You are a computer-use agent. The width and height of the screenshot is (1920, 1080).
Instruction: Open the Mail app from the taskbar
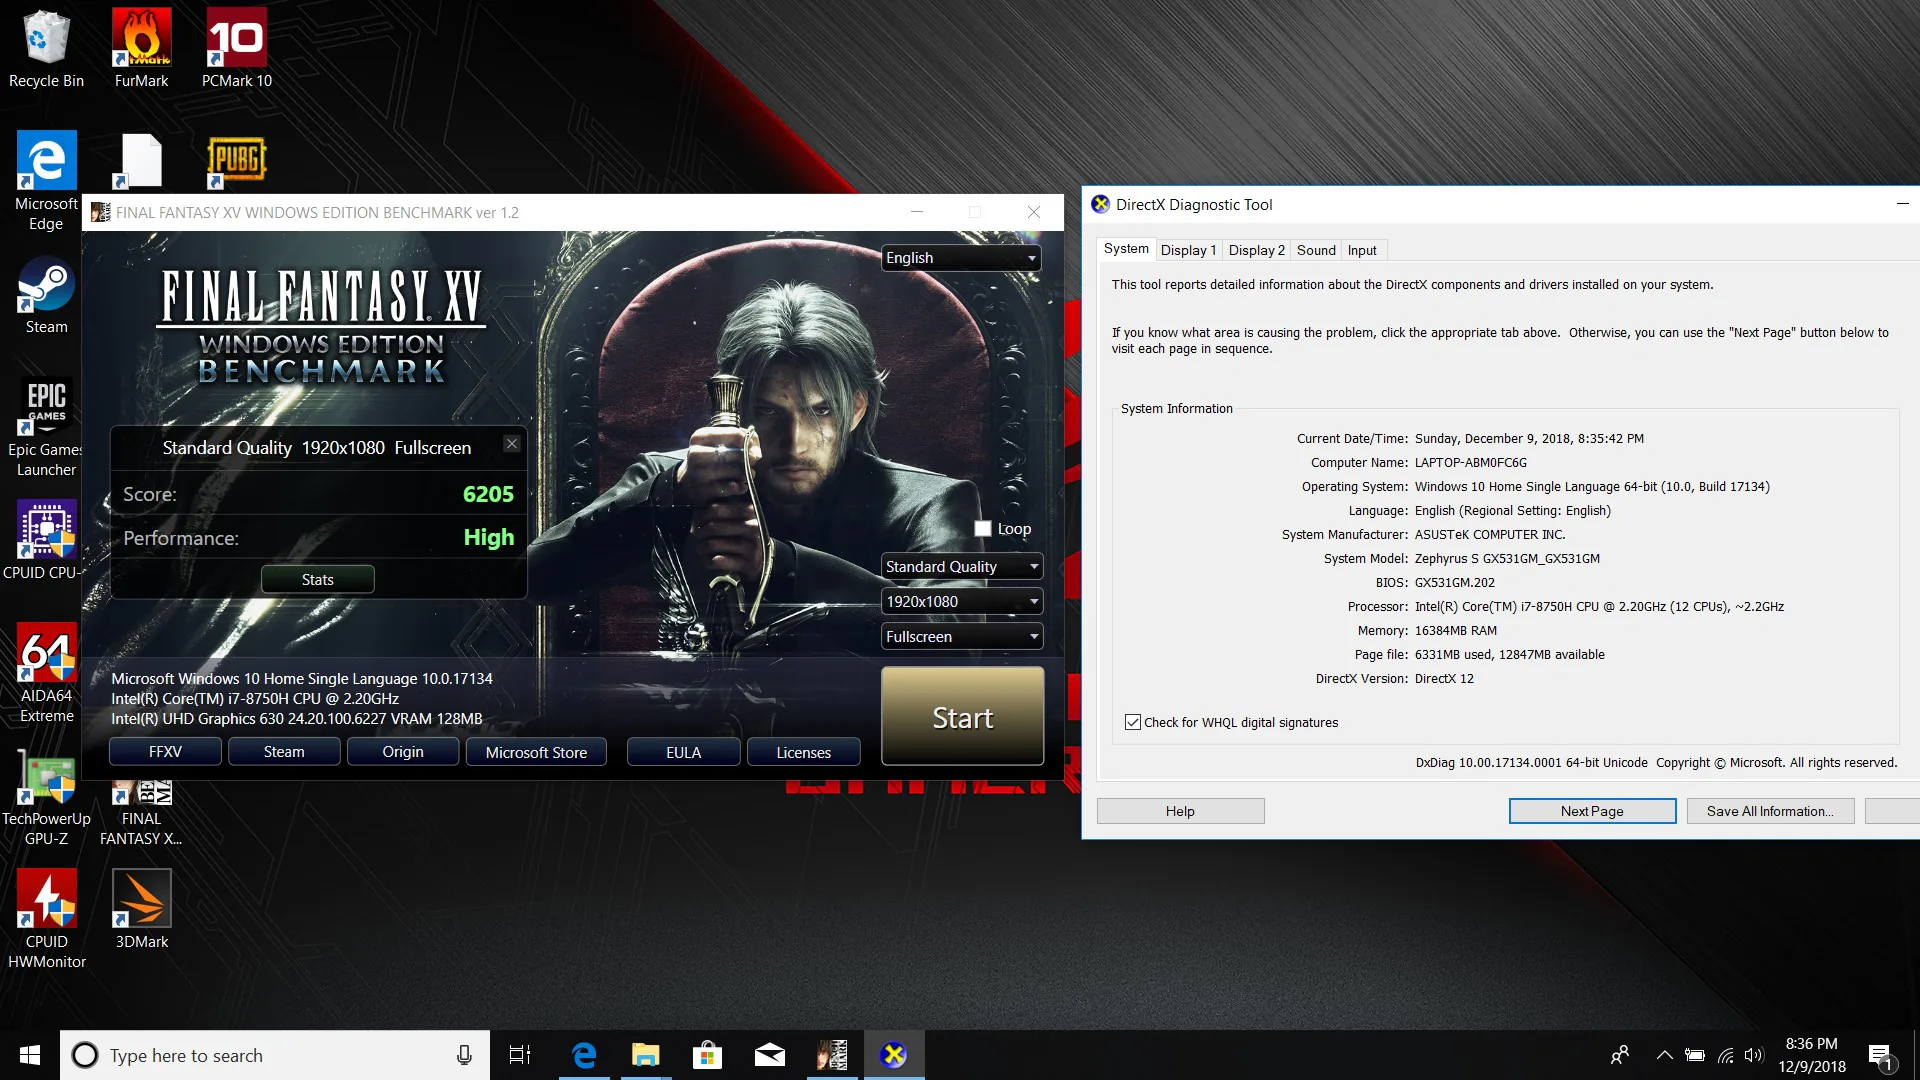click(769, 1055)
